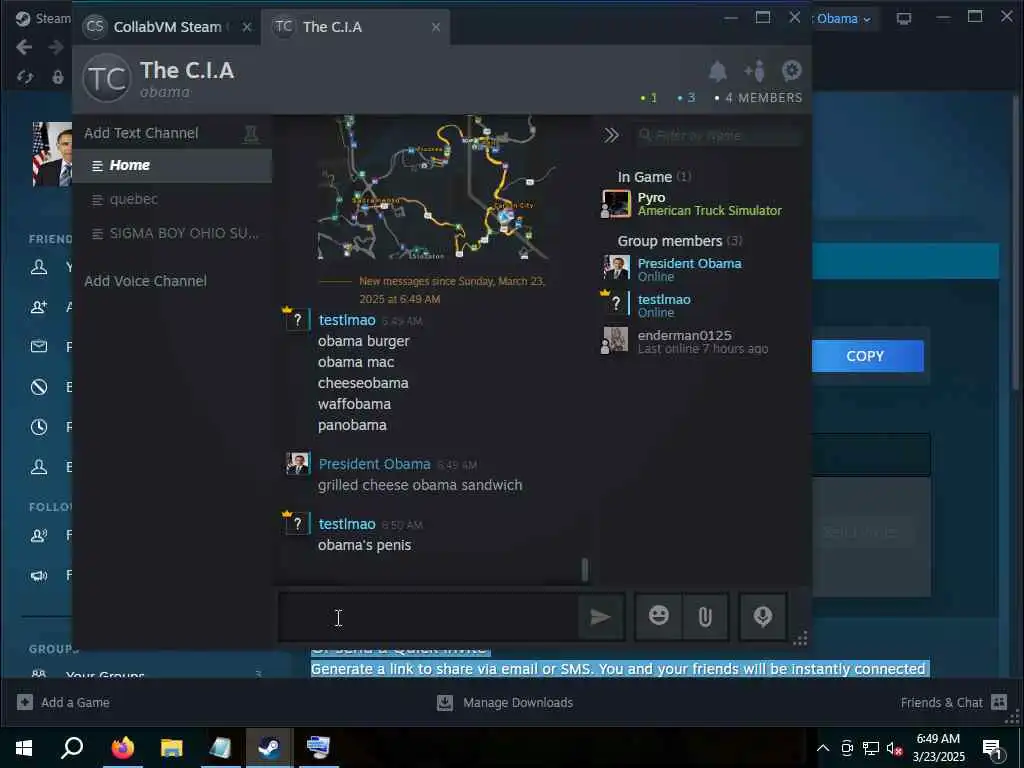Image resolution: width=1024 pixels, height=768 pixels.
Task: Switch to The C.I.A tab
Action: 355,27
